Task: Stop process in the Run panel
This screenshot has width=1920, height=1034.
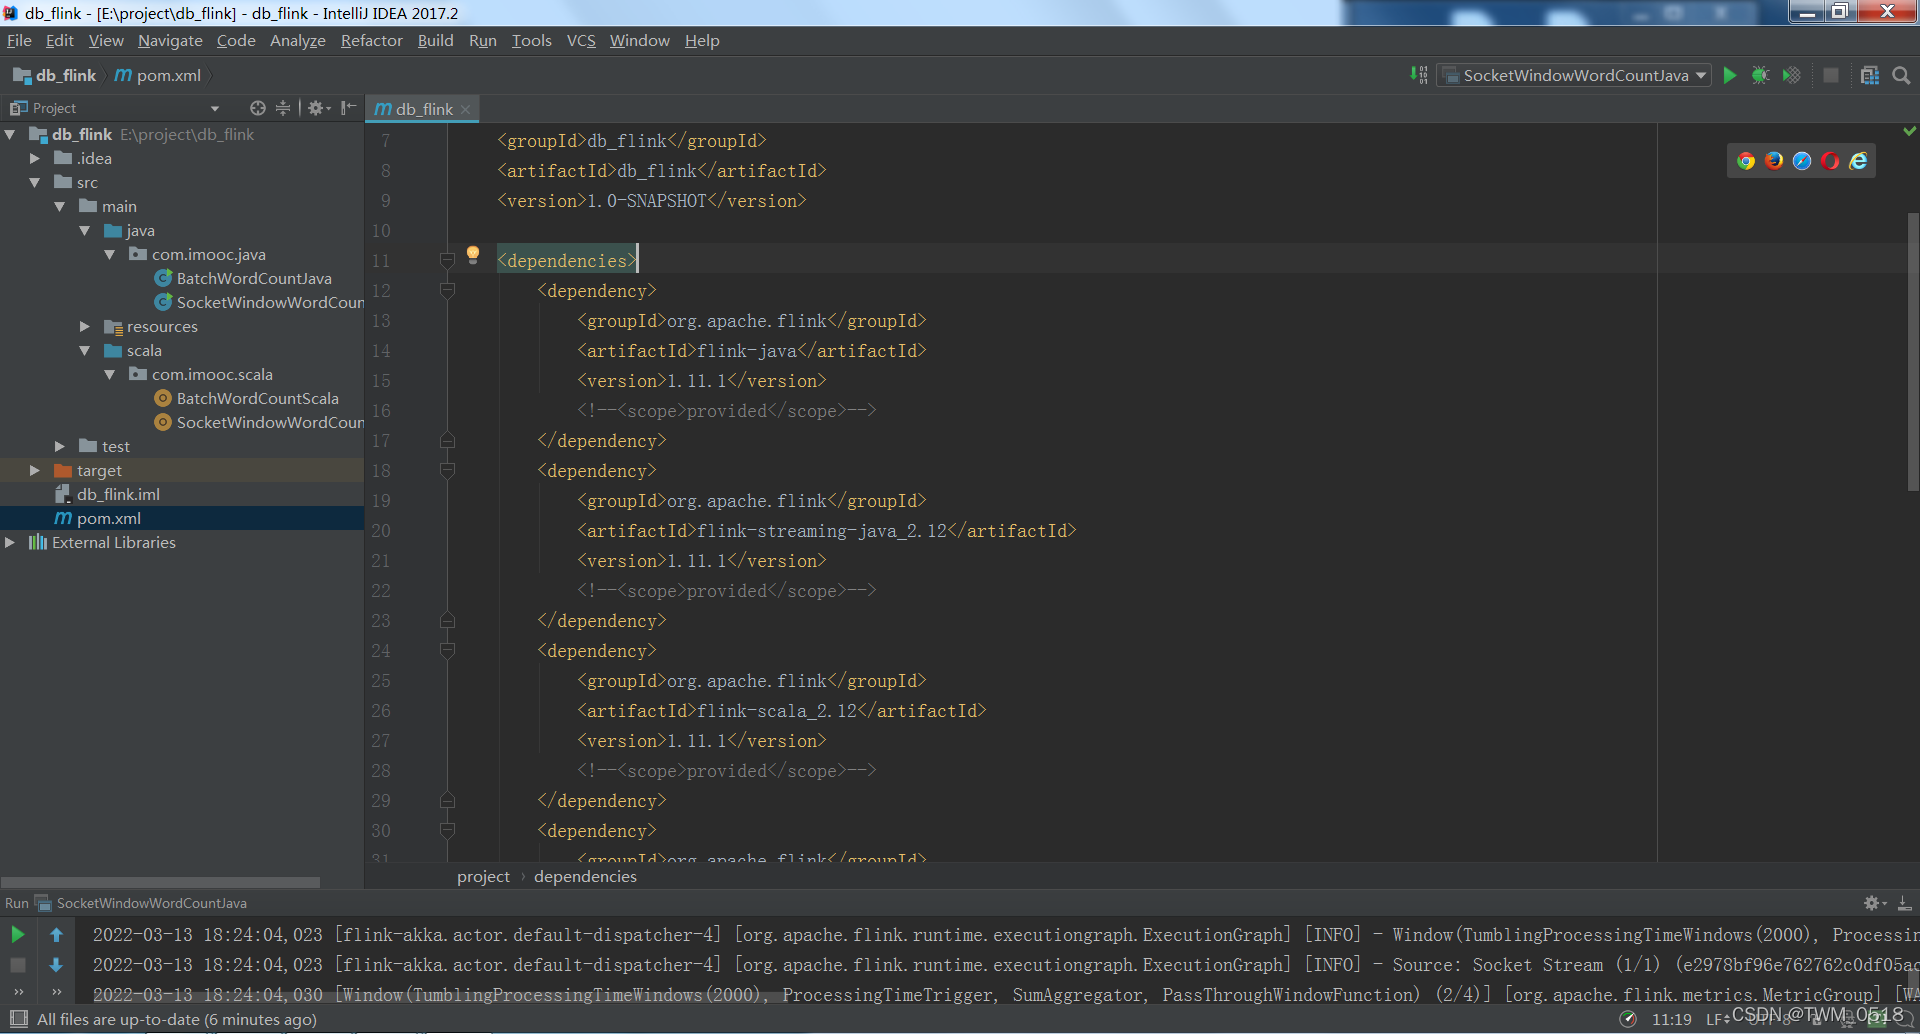Action: point(18,965)
